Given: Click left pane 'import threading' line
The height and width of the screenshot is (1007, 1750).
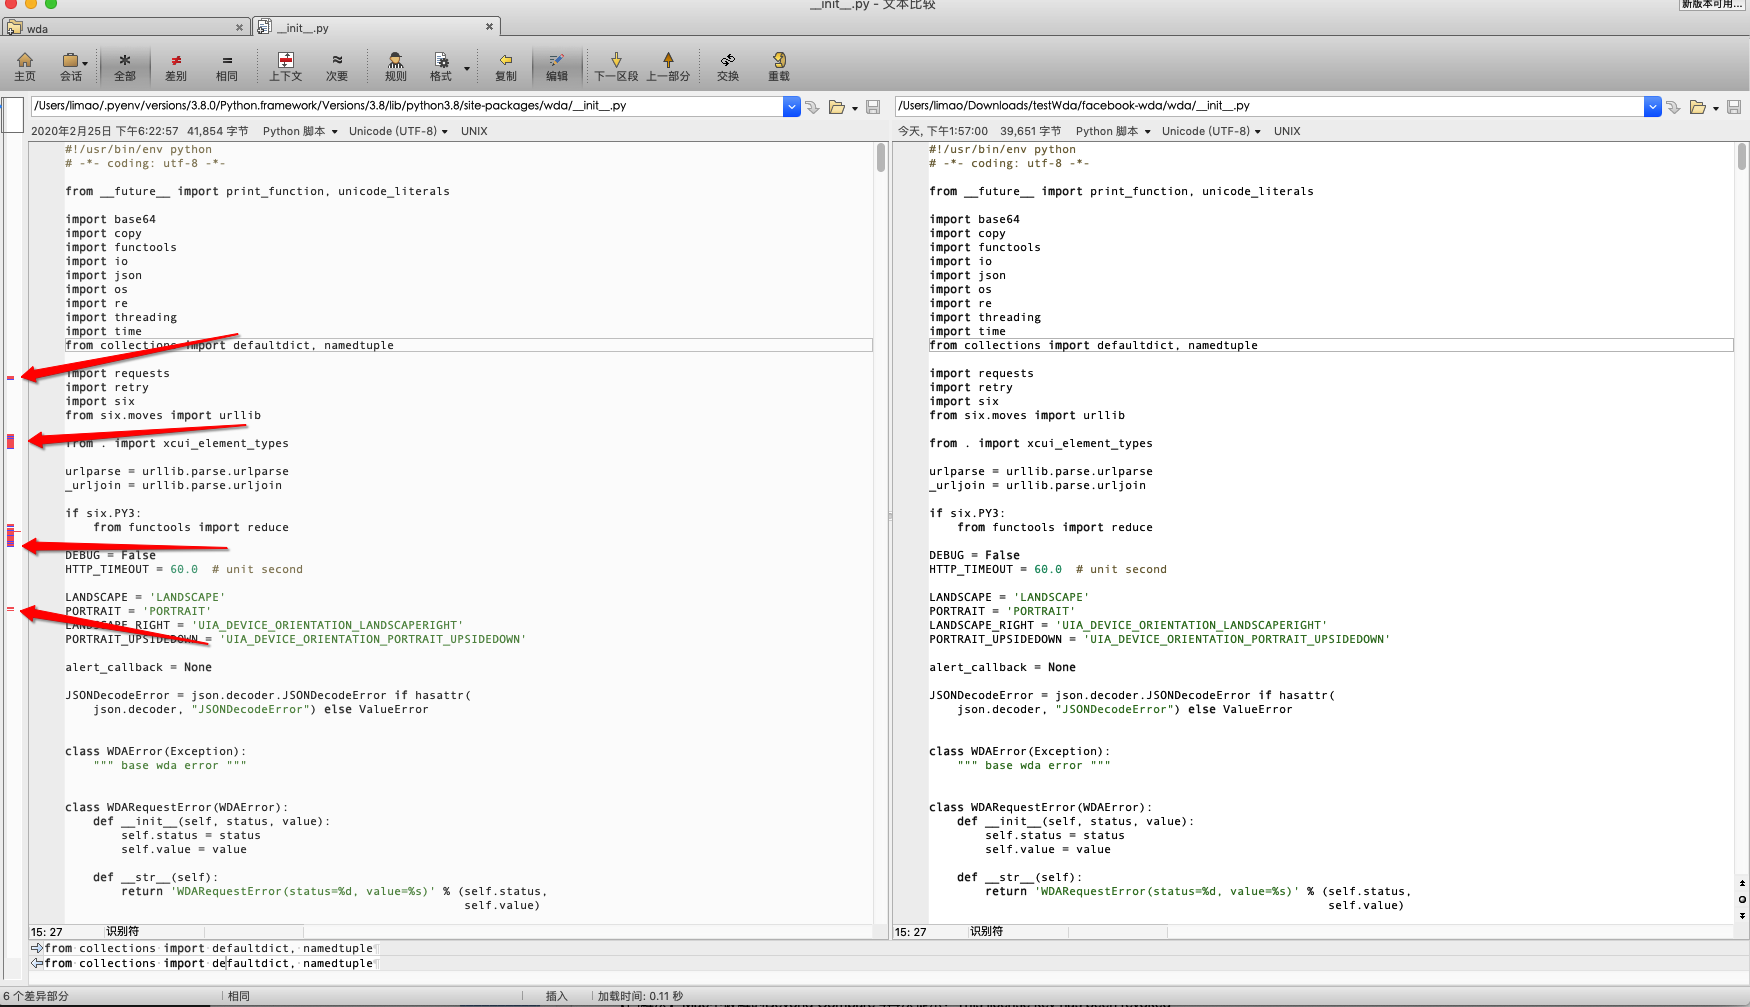Looking at the screenshot, I should pos(121,317).
